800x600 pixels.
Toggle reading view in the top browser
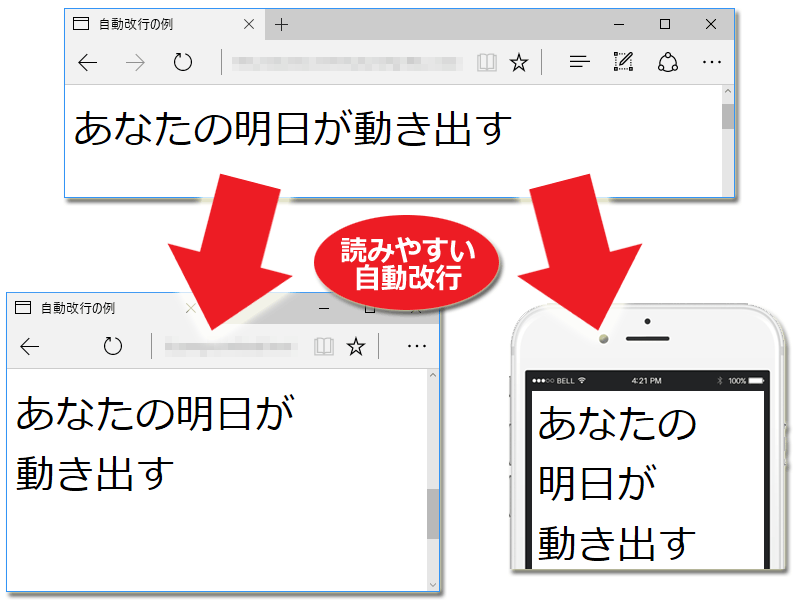click(487, 62)
